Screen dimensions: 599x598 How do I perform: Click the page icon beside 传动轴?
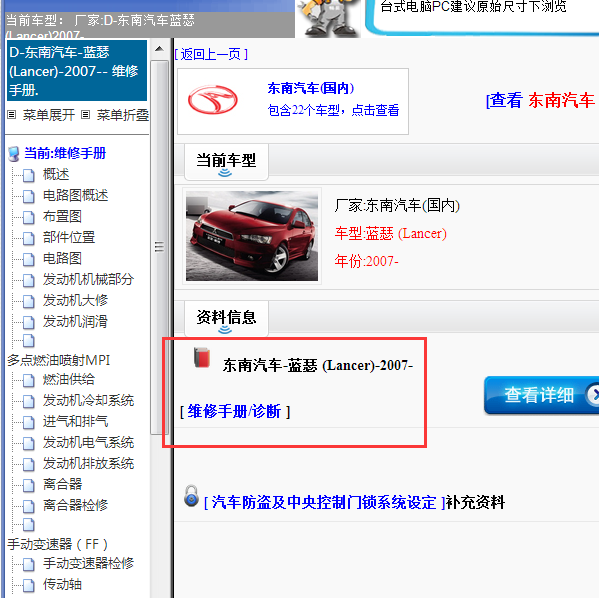click(28, 585)
